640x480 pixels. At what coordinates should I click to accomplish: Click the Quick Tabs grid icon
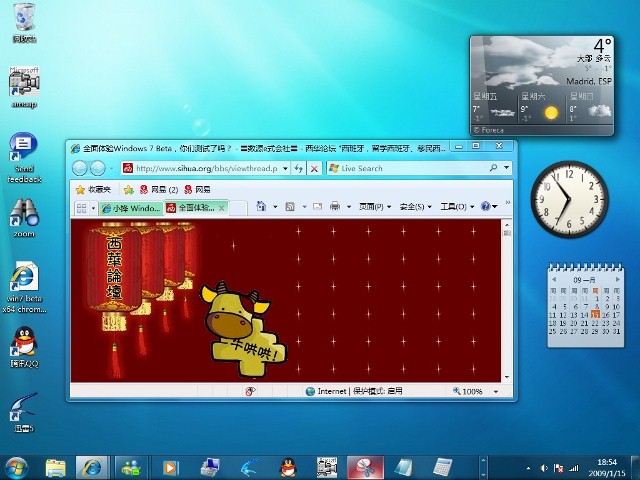point(81,208)
